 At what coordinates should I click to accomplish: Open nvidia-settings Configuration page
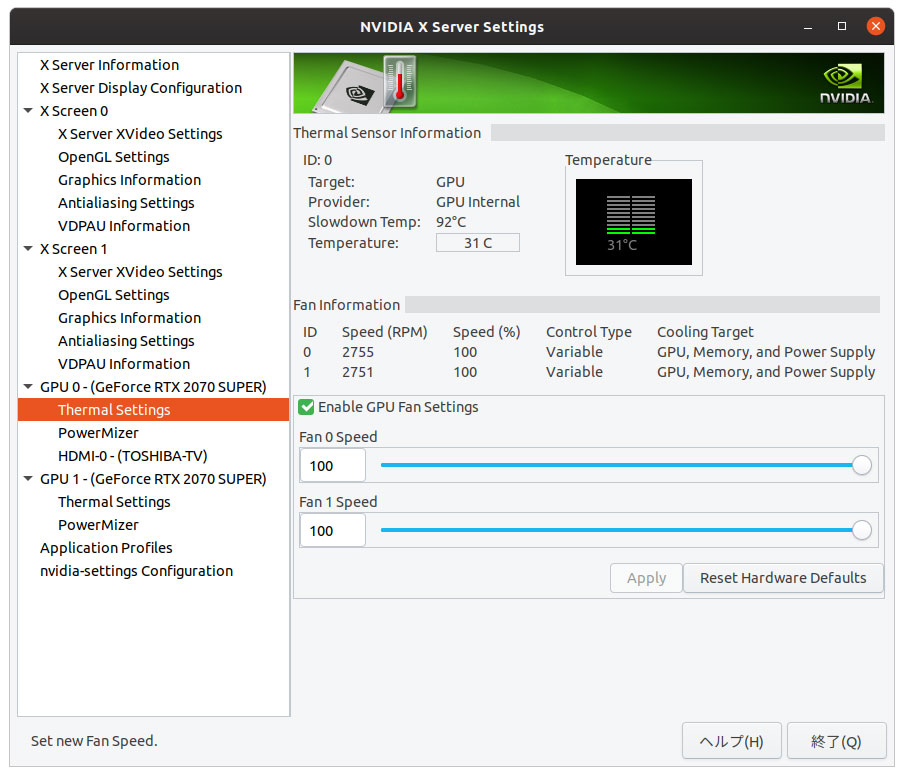click(x=137, y=571)
